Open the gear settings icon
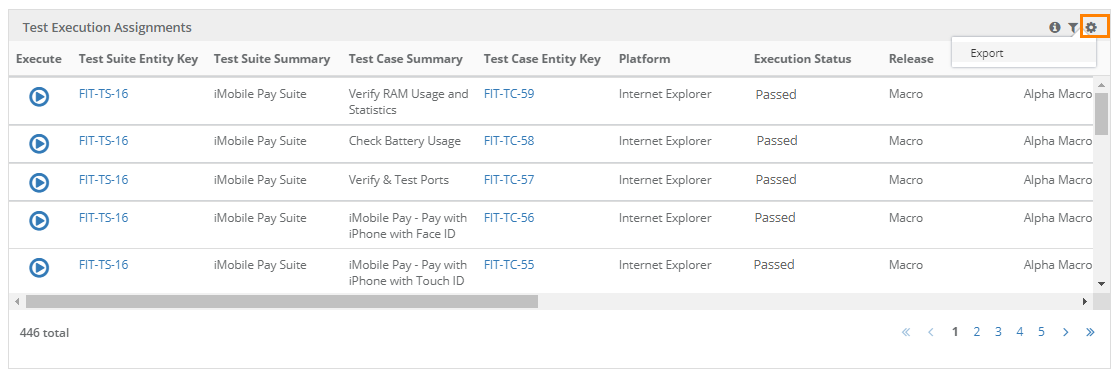 click(x=1091, y=28)
